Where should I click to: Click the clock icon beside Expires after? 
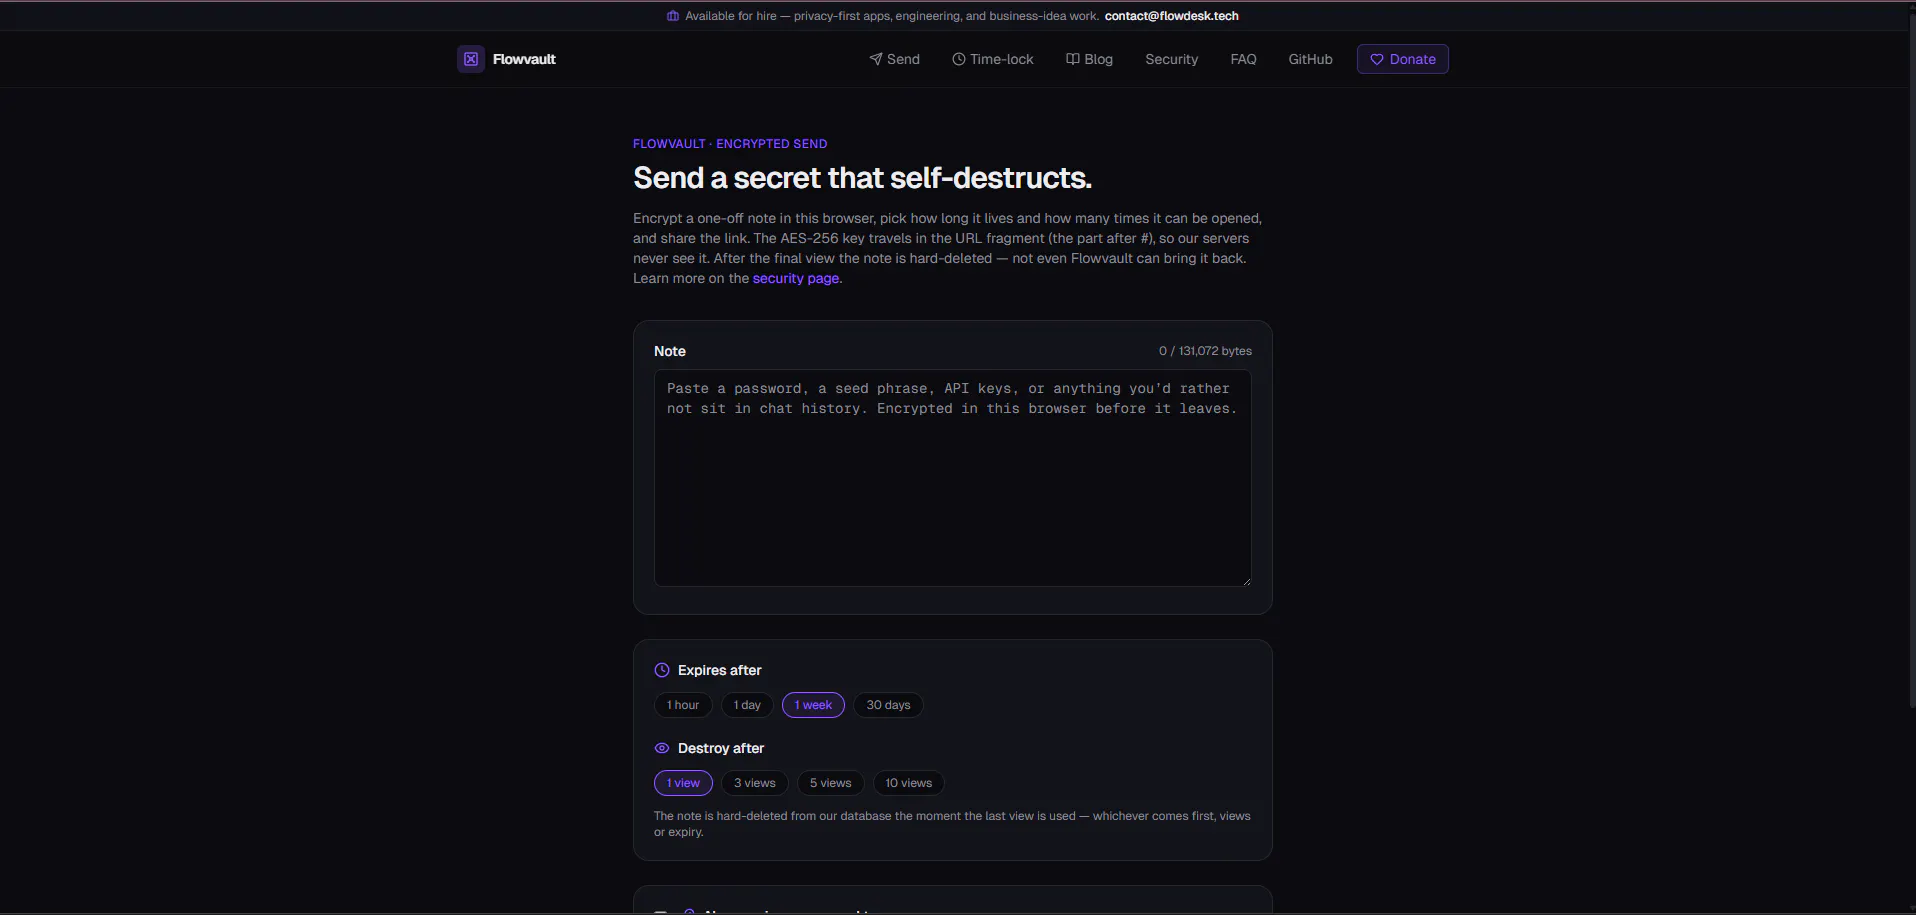[662, 670]
